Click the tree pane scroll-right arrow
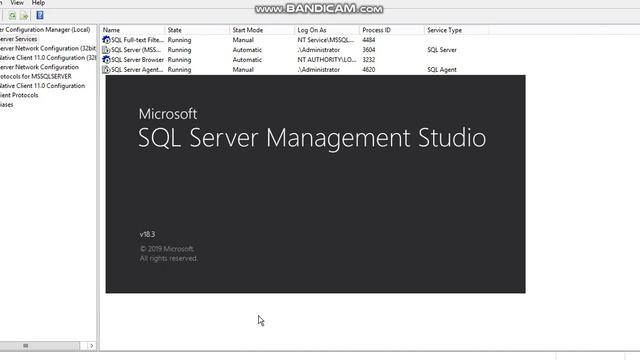This screenshot has height=360, width=640. [92, 346]
